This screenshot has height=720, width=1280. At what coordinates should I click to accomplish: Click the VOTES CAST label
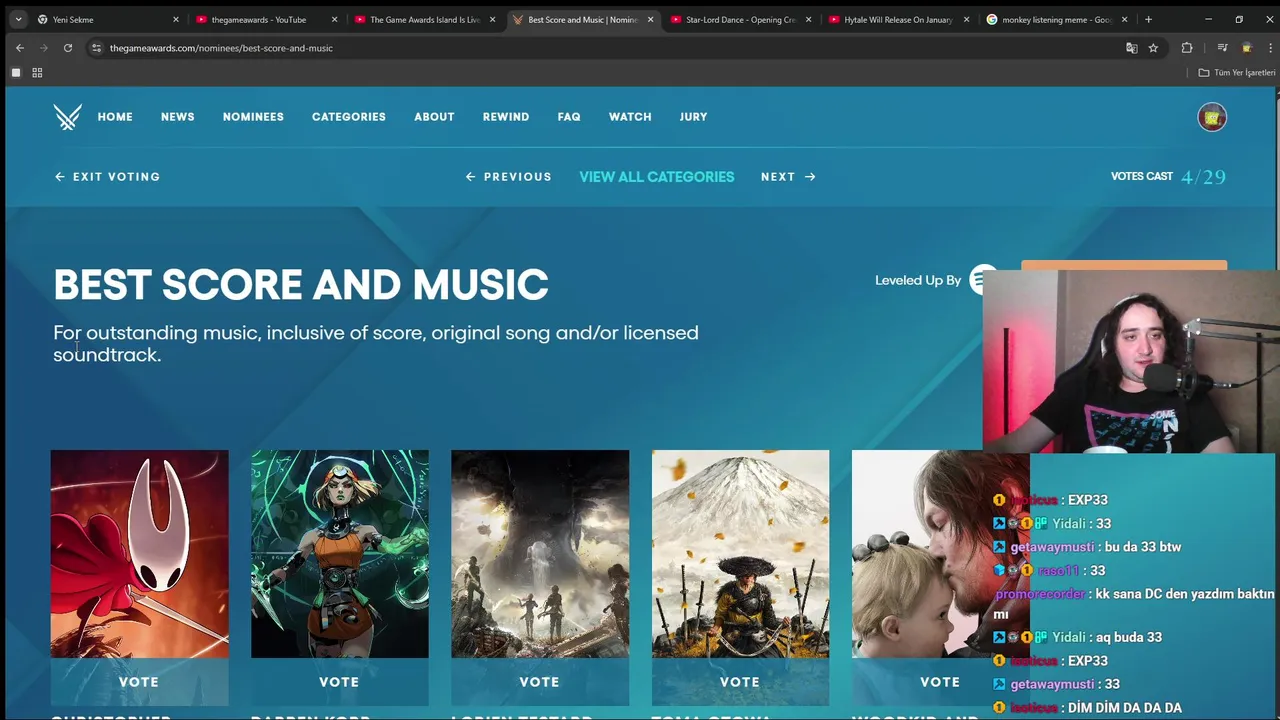[1142, 176]
